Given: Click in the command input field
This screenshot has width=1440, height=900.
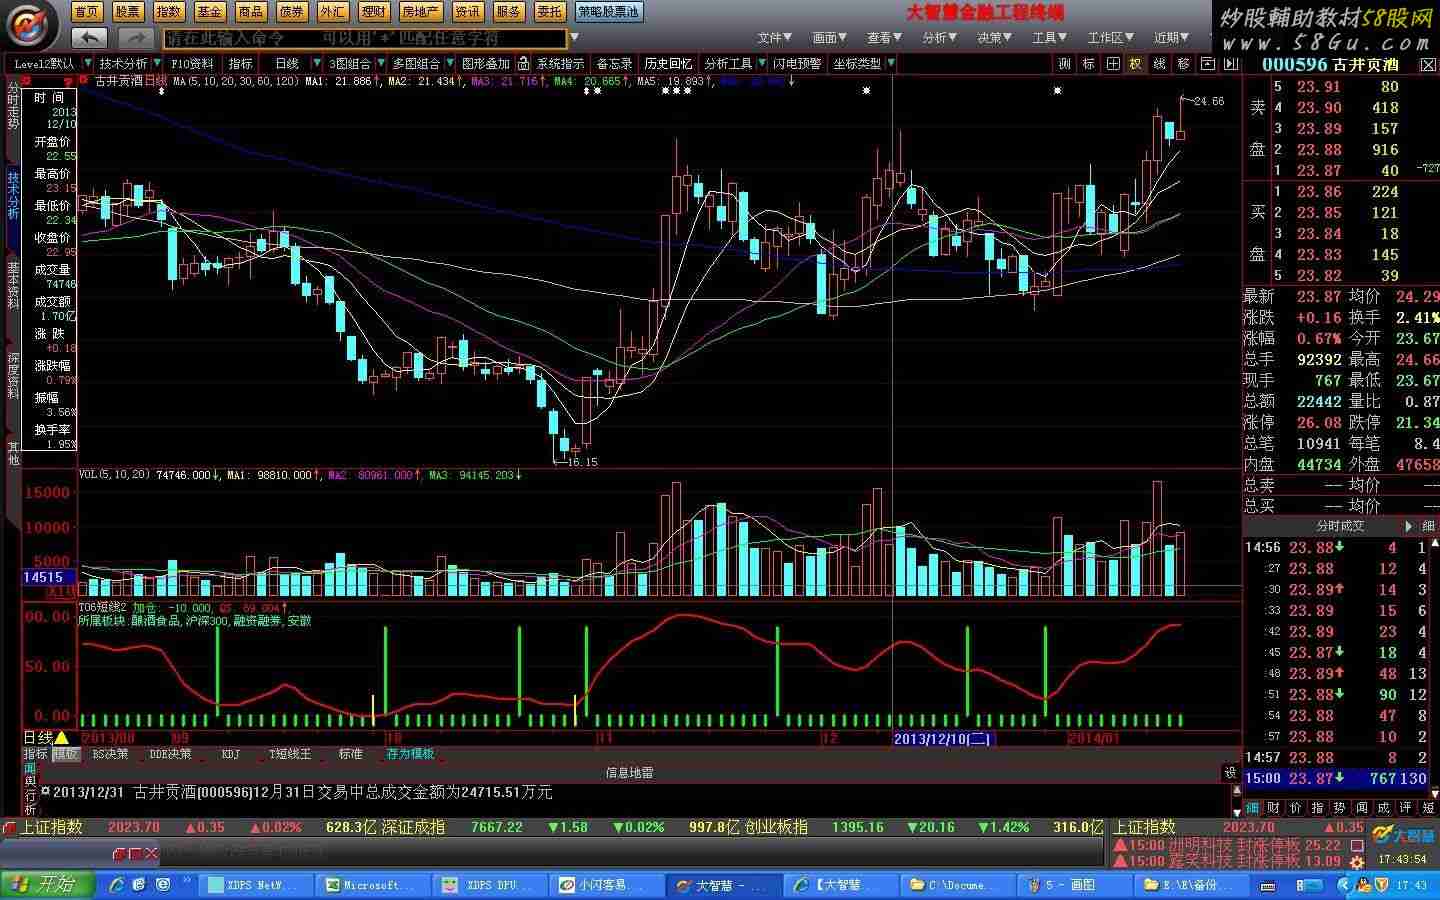Looking at the screenshot, I should click(365, 38).
